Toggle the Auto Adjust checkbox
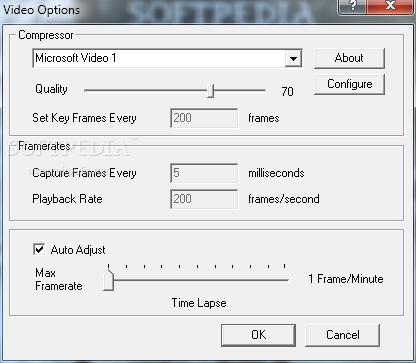 point(39,249)
